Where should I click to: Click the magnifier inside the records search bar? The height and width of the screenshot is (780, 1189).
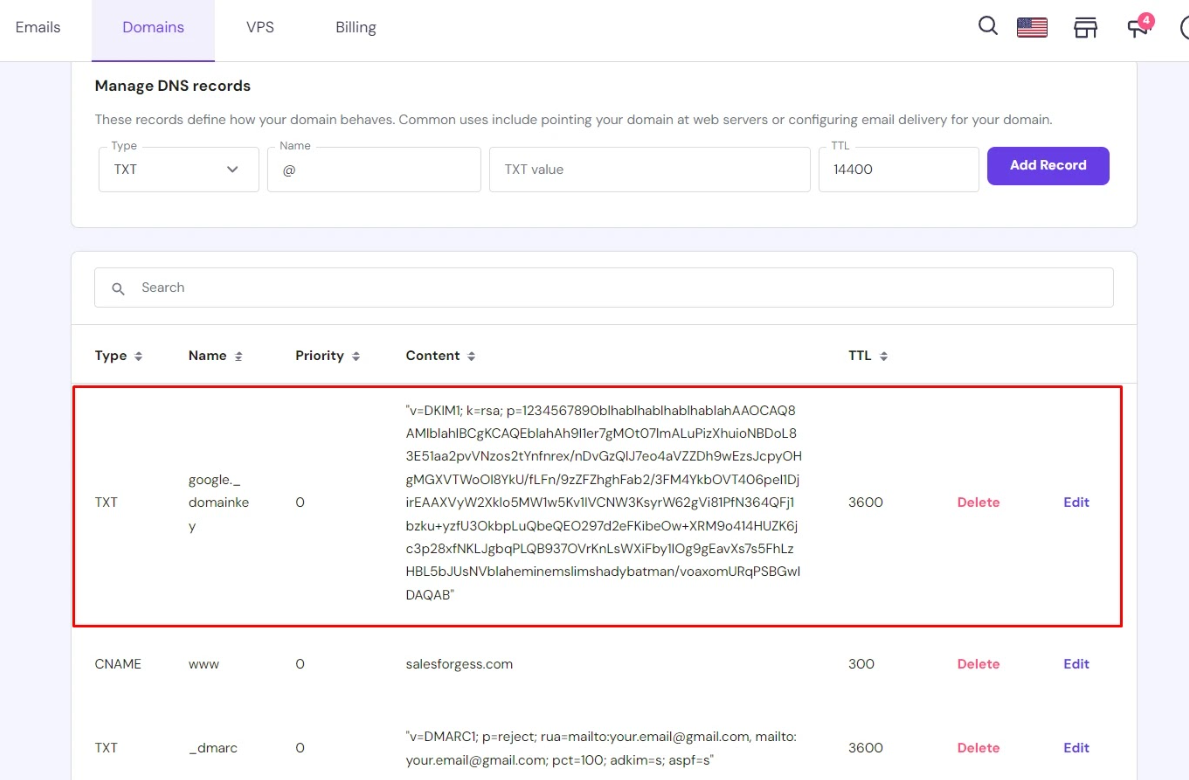(x=118, y=287)
